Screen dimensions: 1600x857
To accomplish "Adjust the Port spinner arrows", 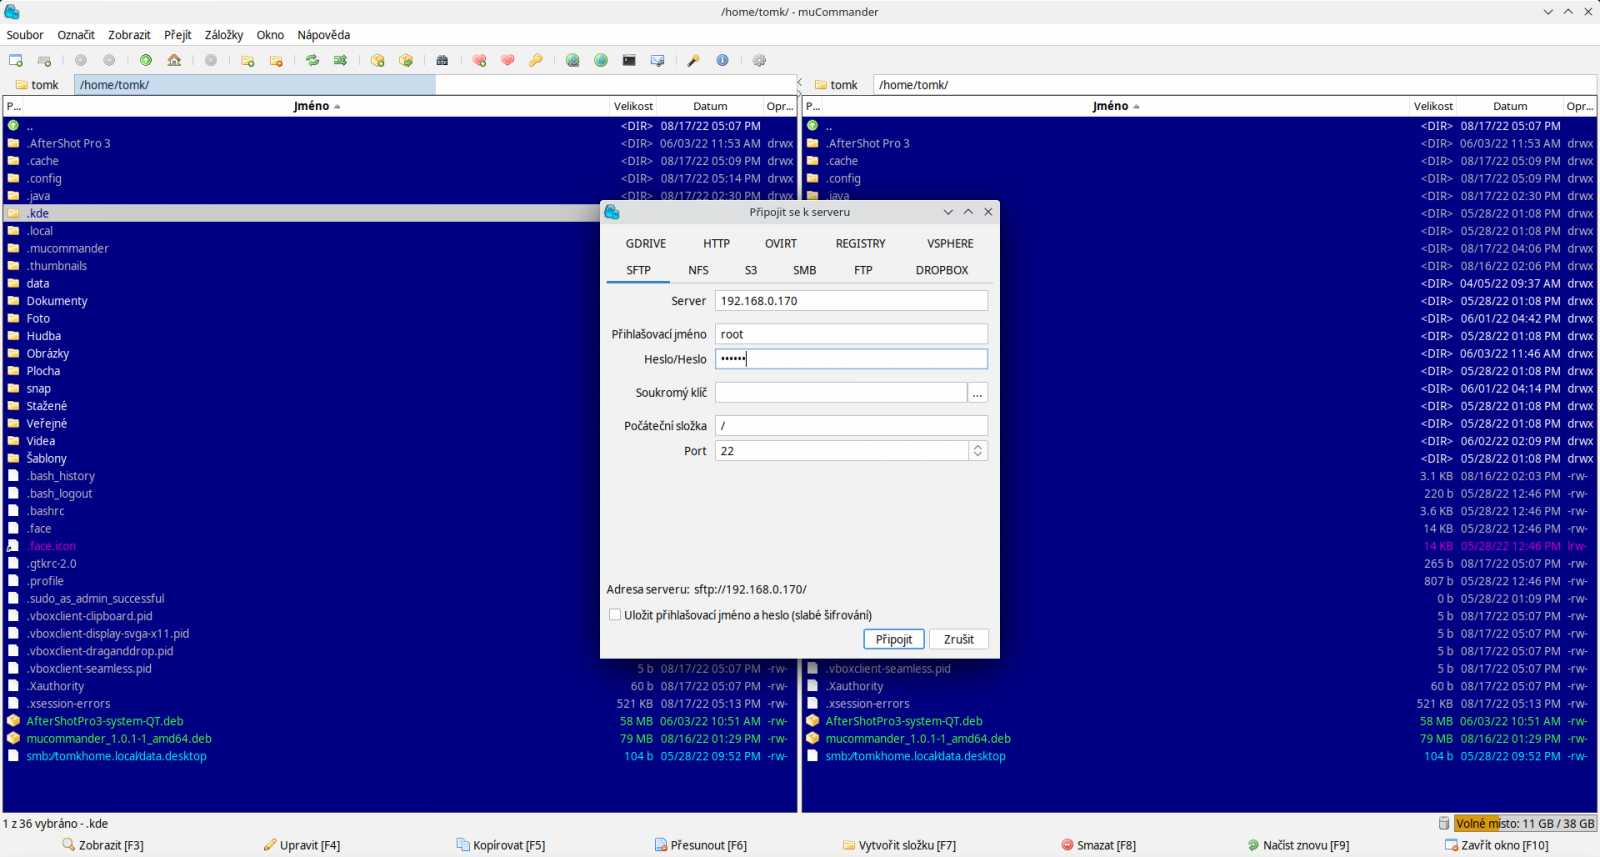I will (978, 451).
